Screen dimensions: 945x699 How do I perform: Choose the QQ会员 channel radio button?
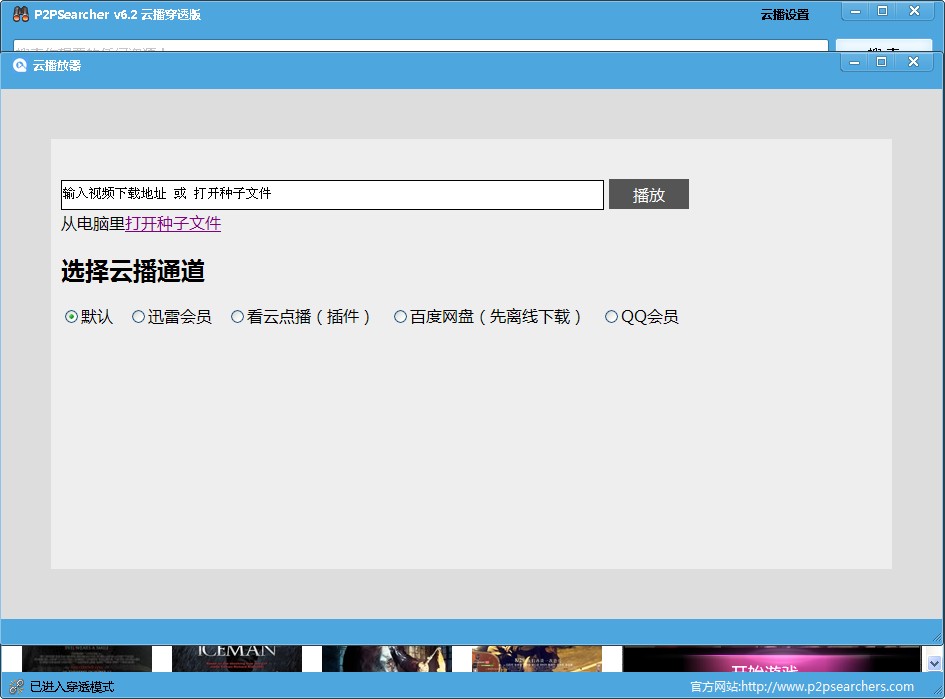(612, 317)
